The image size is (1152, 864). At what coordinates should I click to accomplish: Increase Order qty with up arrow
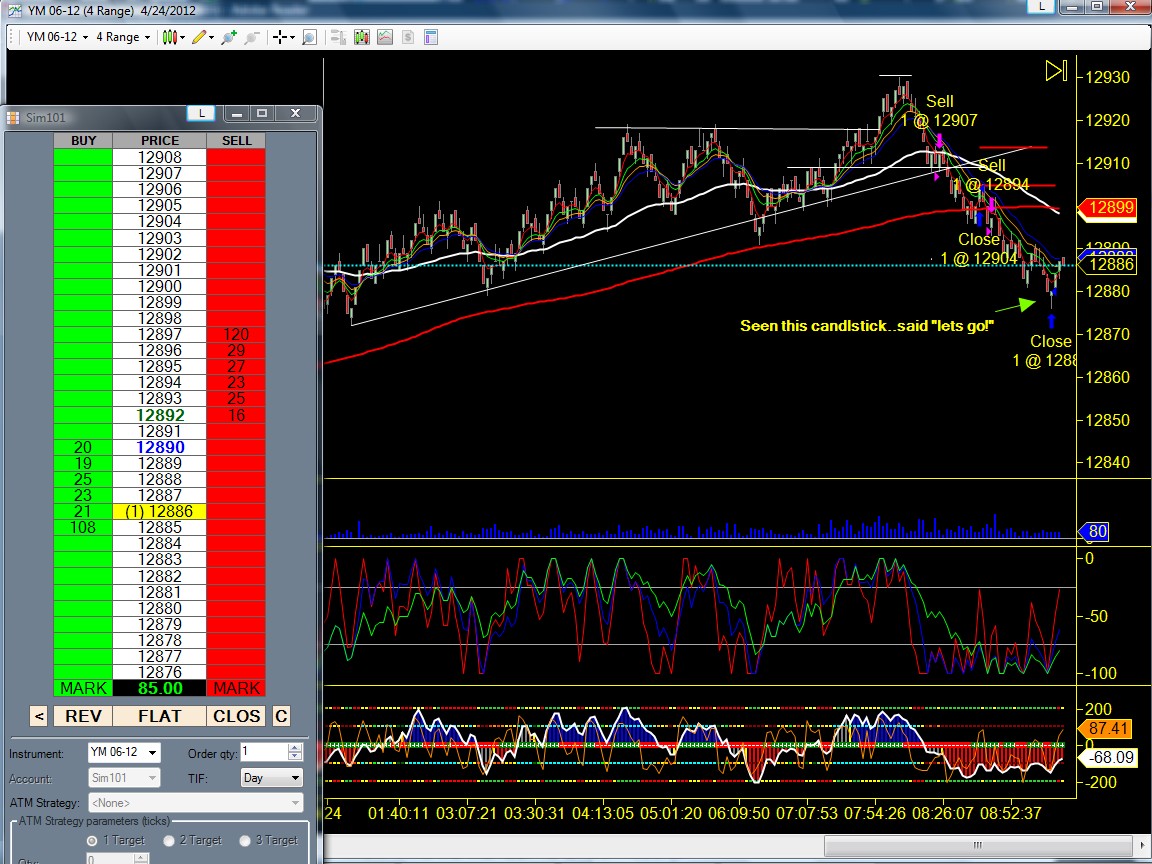tap(295, 748)
